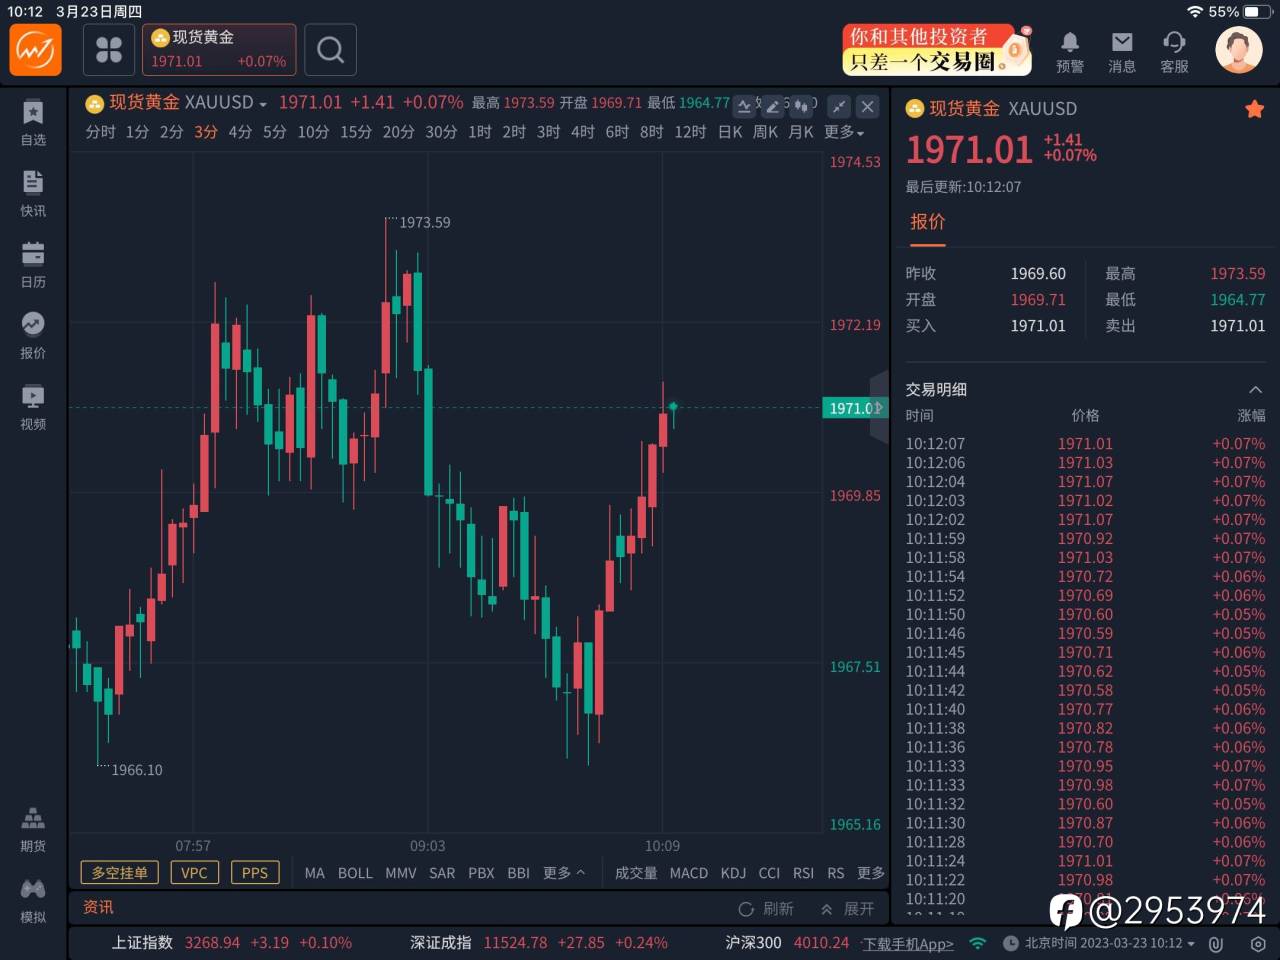Click the 沪深300 4010.24 ticker

[x=787, y=943]
